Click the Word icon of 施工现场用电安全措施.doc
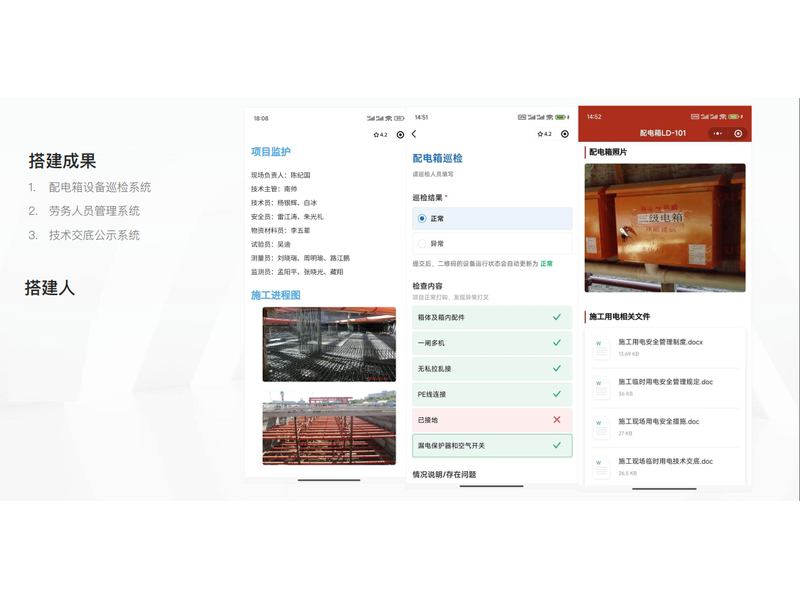Screen dimensions: 800x600 coord(601,427)
